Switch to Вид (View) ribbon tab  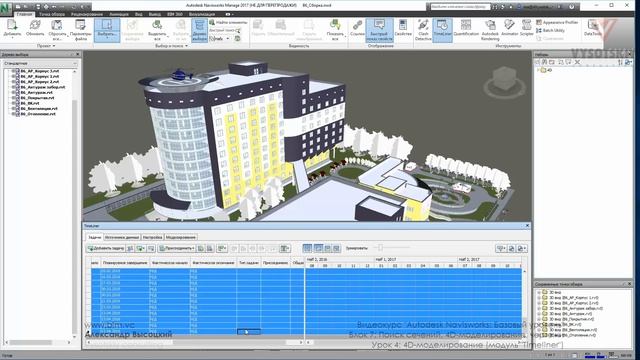[139, 14]
